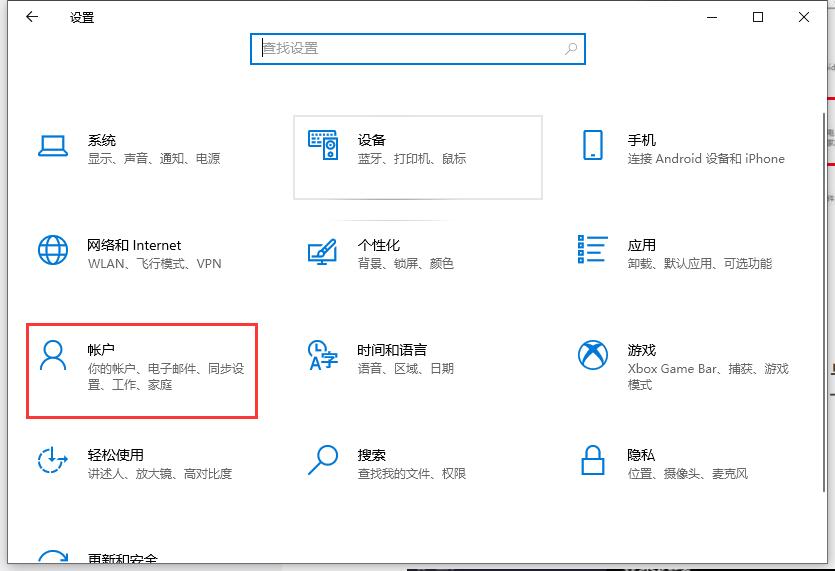Click text 连接 Android 设备和 iPhone
This screenshot has width=835, height=571.
(x=706, y=159)
